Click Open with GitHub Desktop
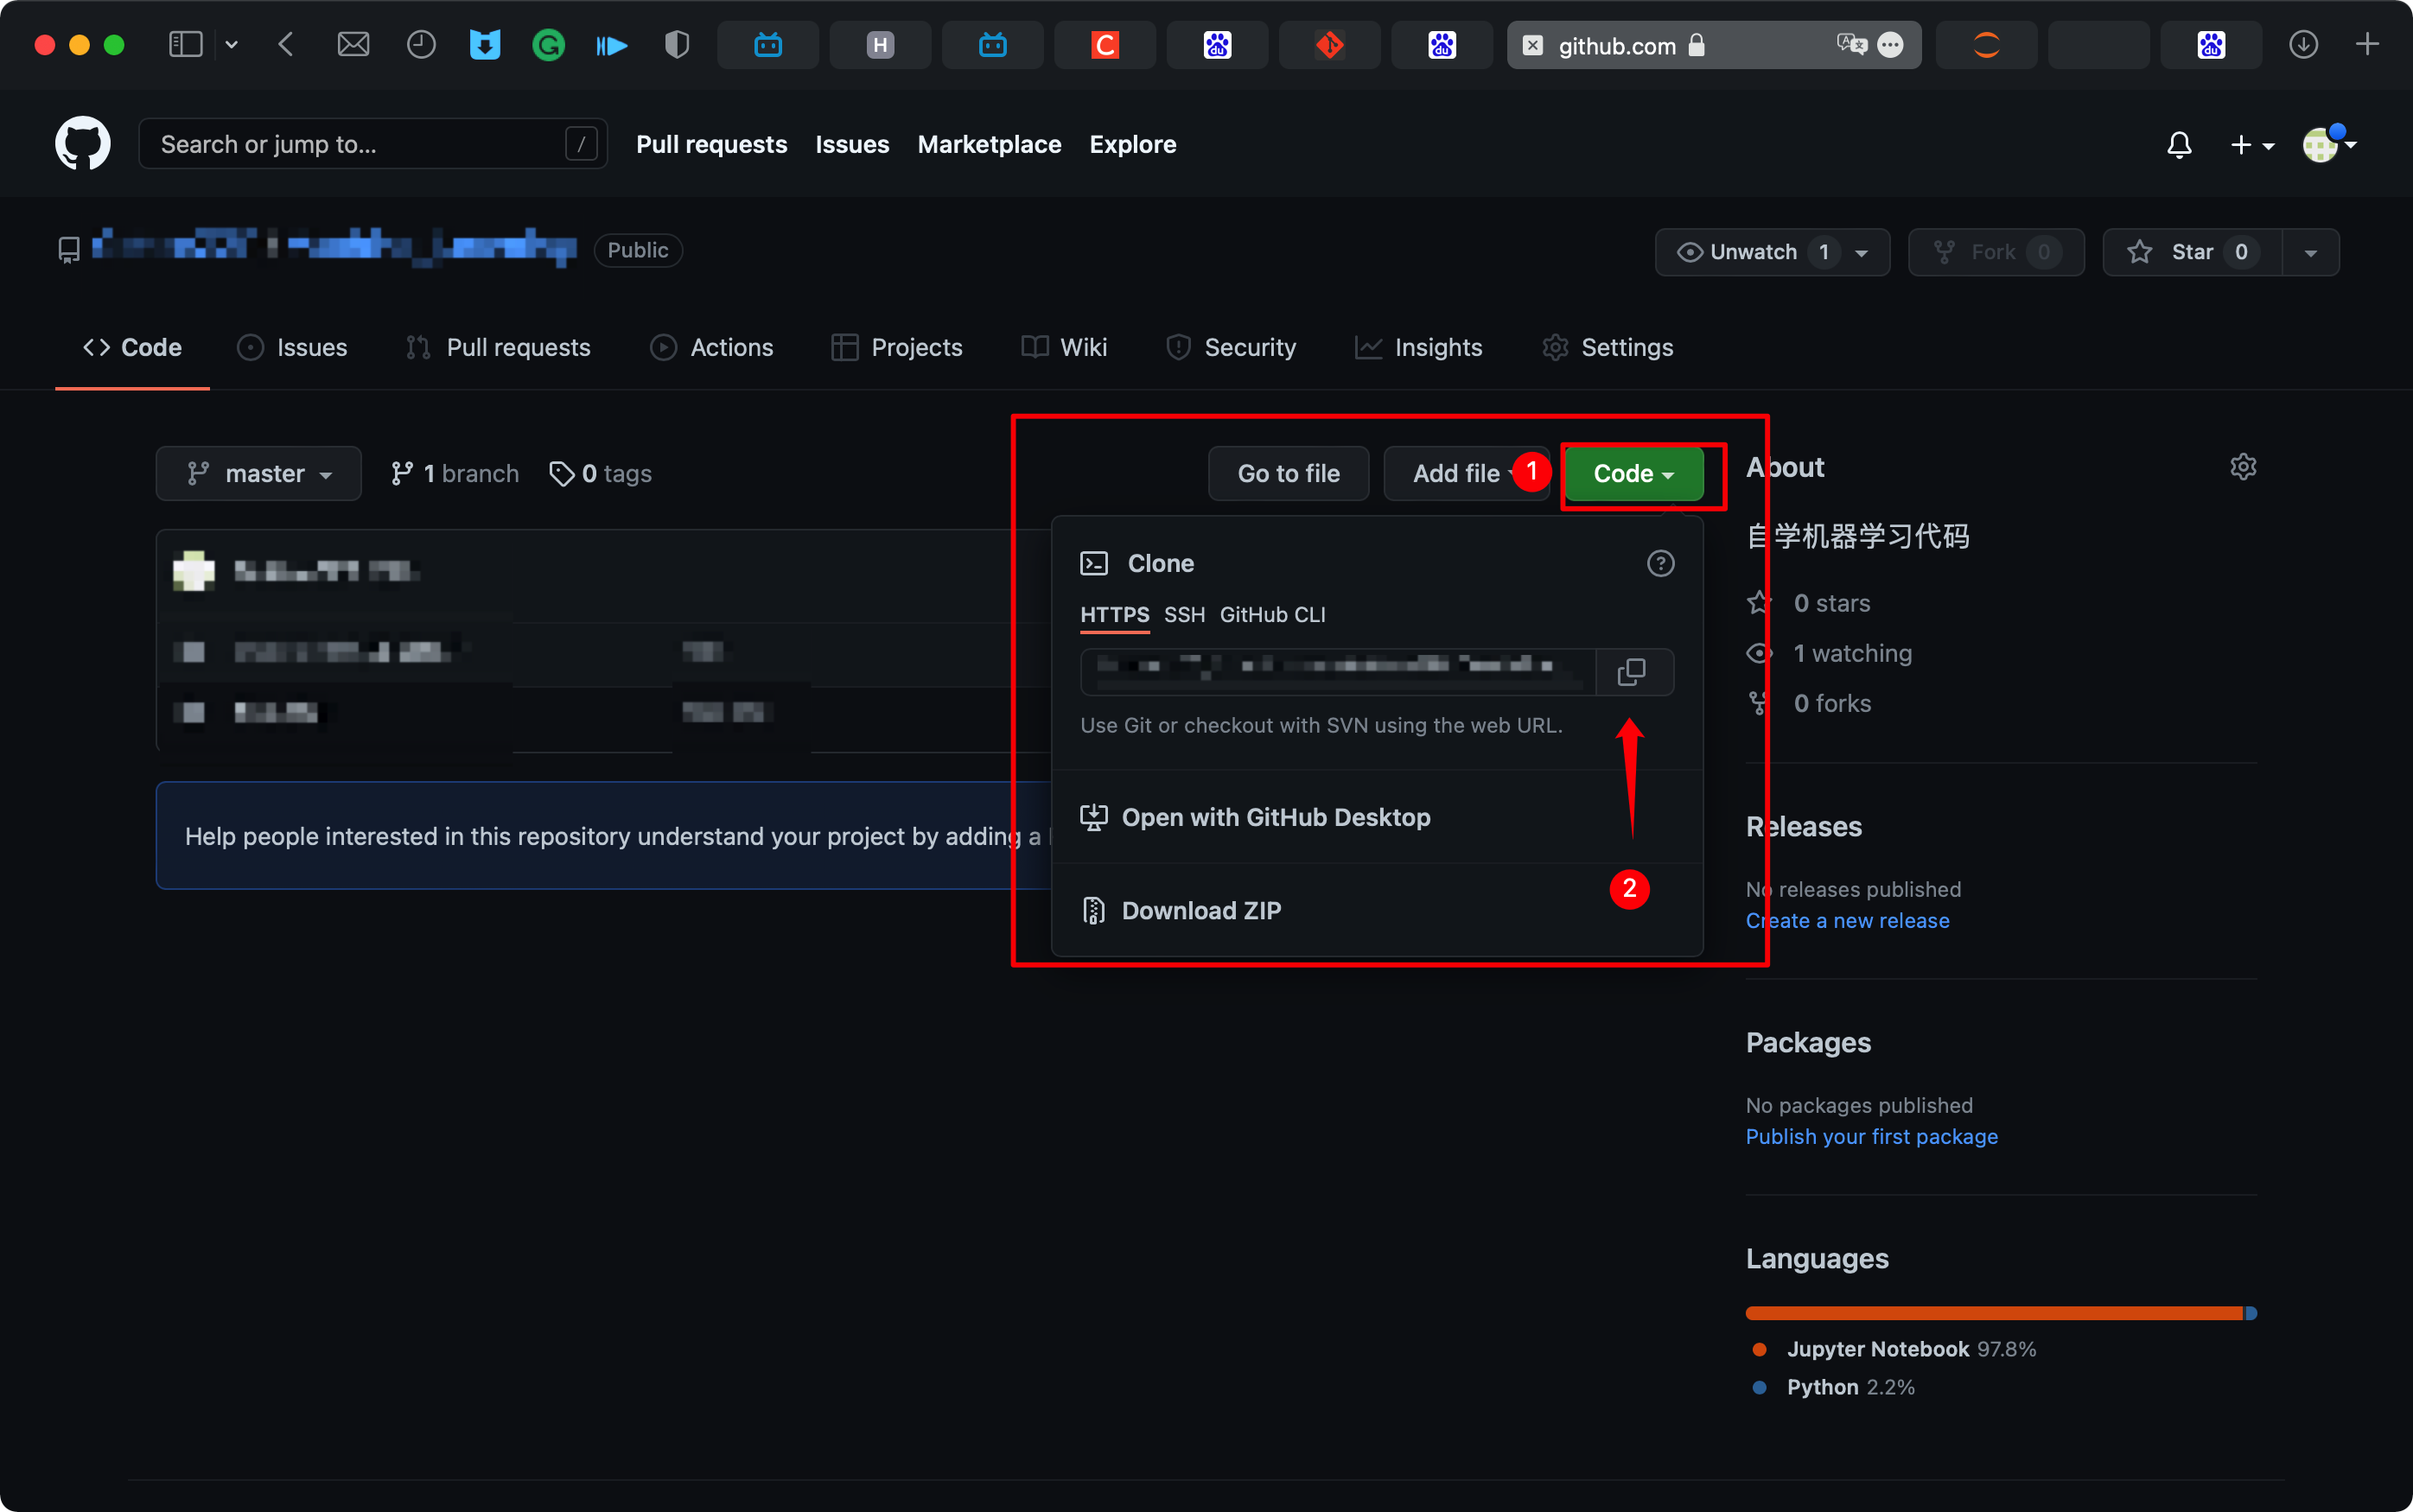2413x1512 pixels. (1377, 817)
